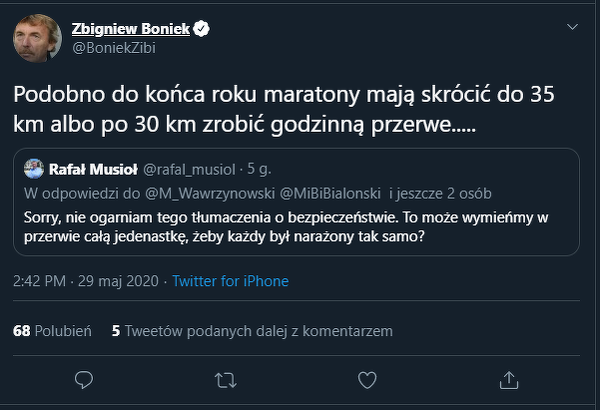Open Zbigniew Boniek's profile avatar
The width and height of the screenshot is (600, 410).
point(35,38)
